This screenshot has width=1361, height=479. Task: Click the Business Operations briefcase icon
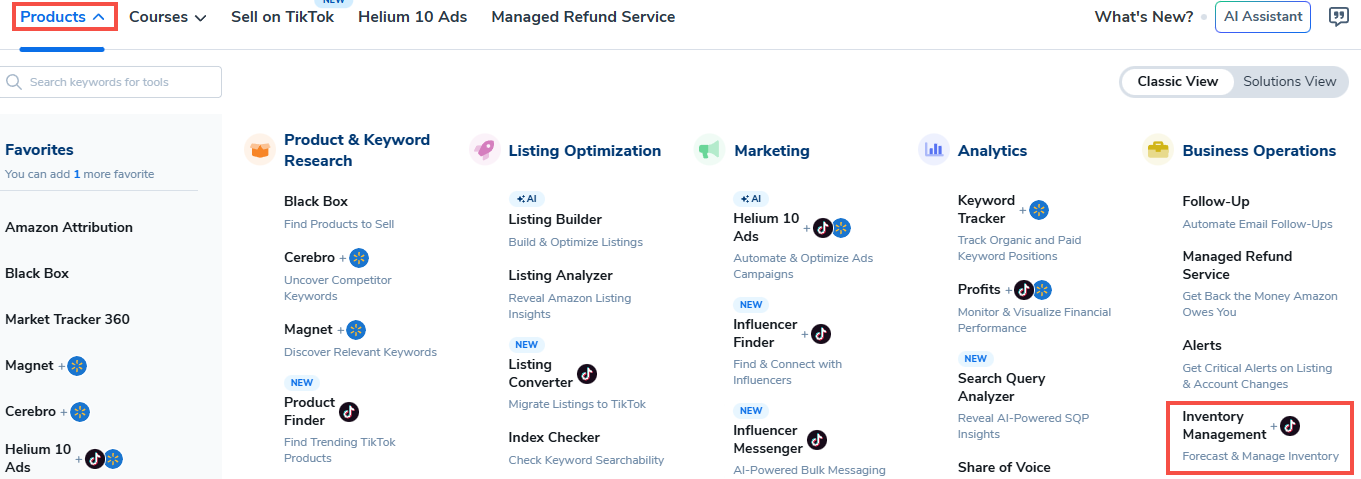coord(1158,150)
